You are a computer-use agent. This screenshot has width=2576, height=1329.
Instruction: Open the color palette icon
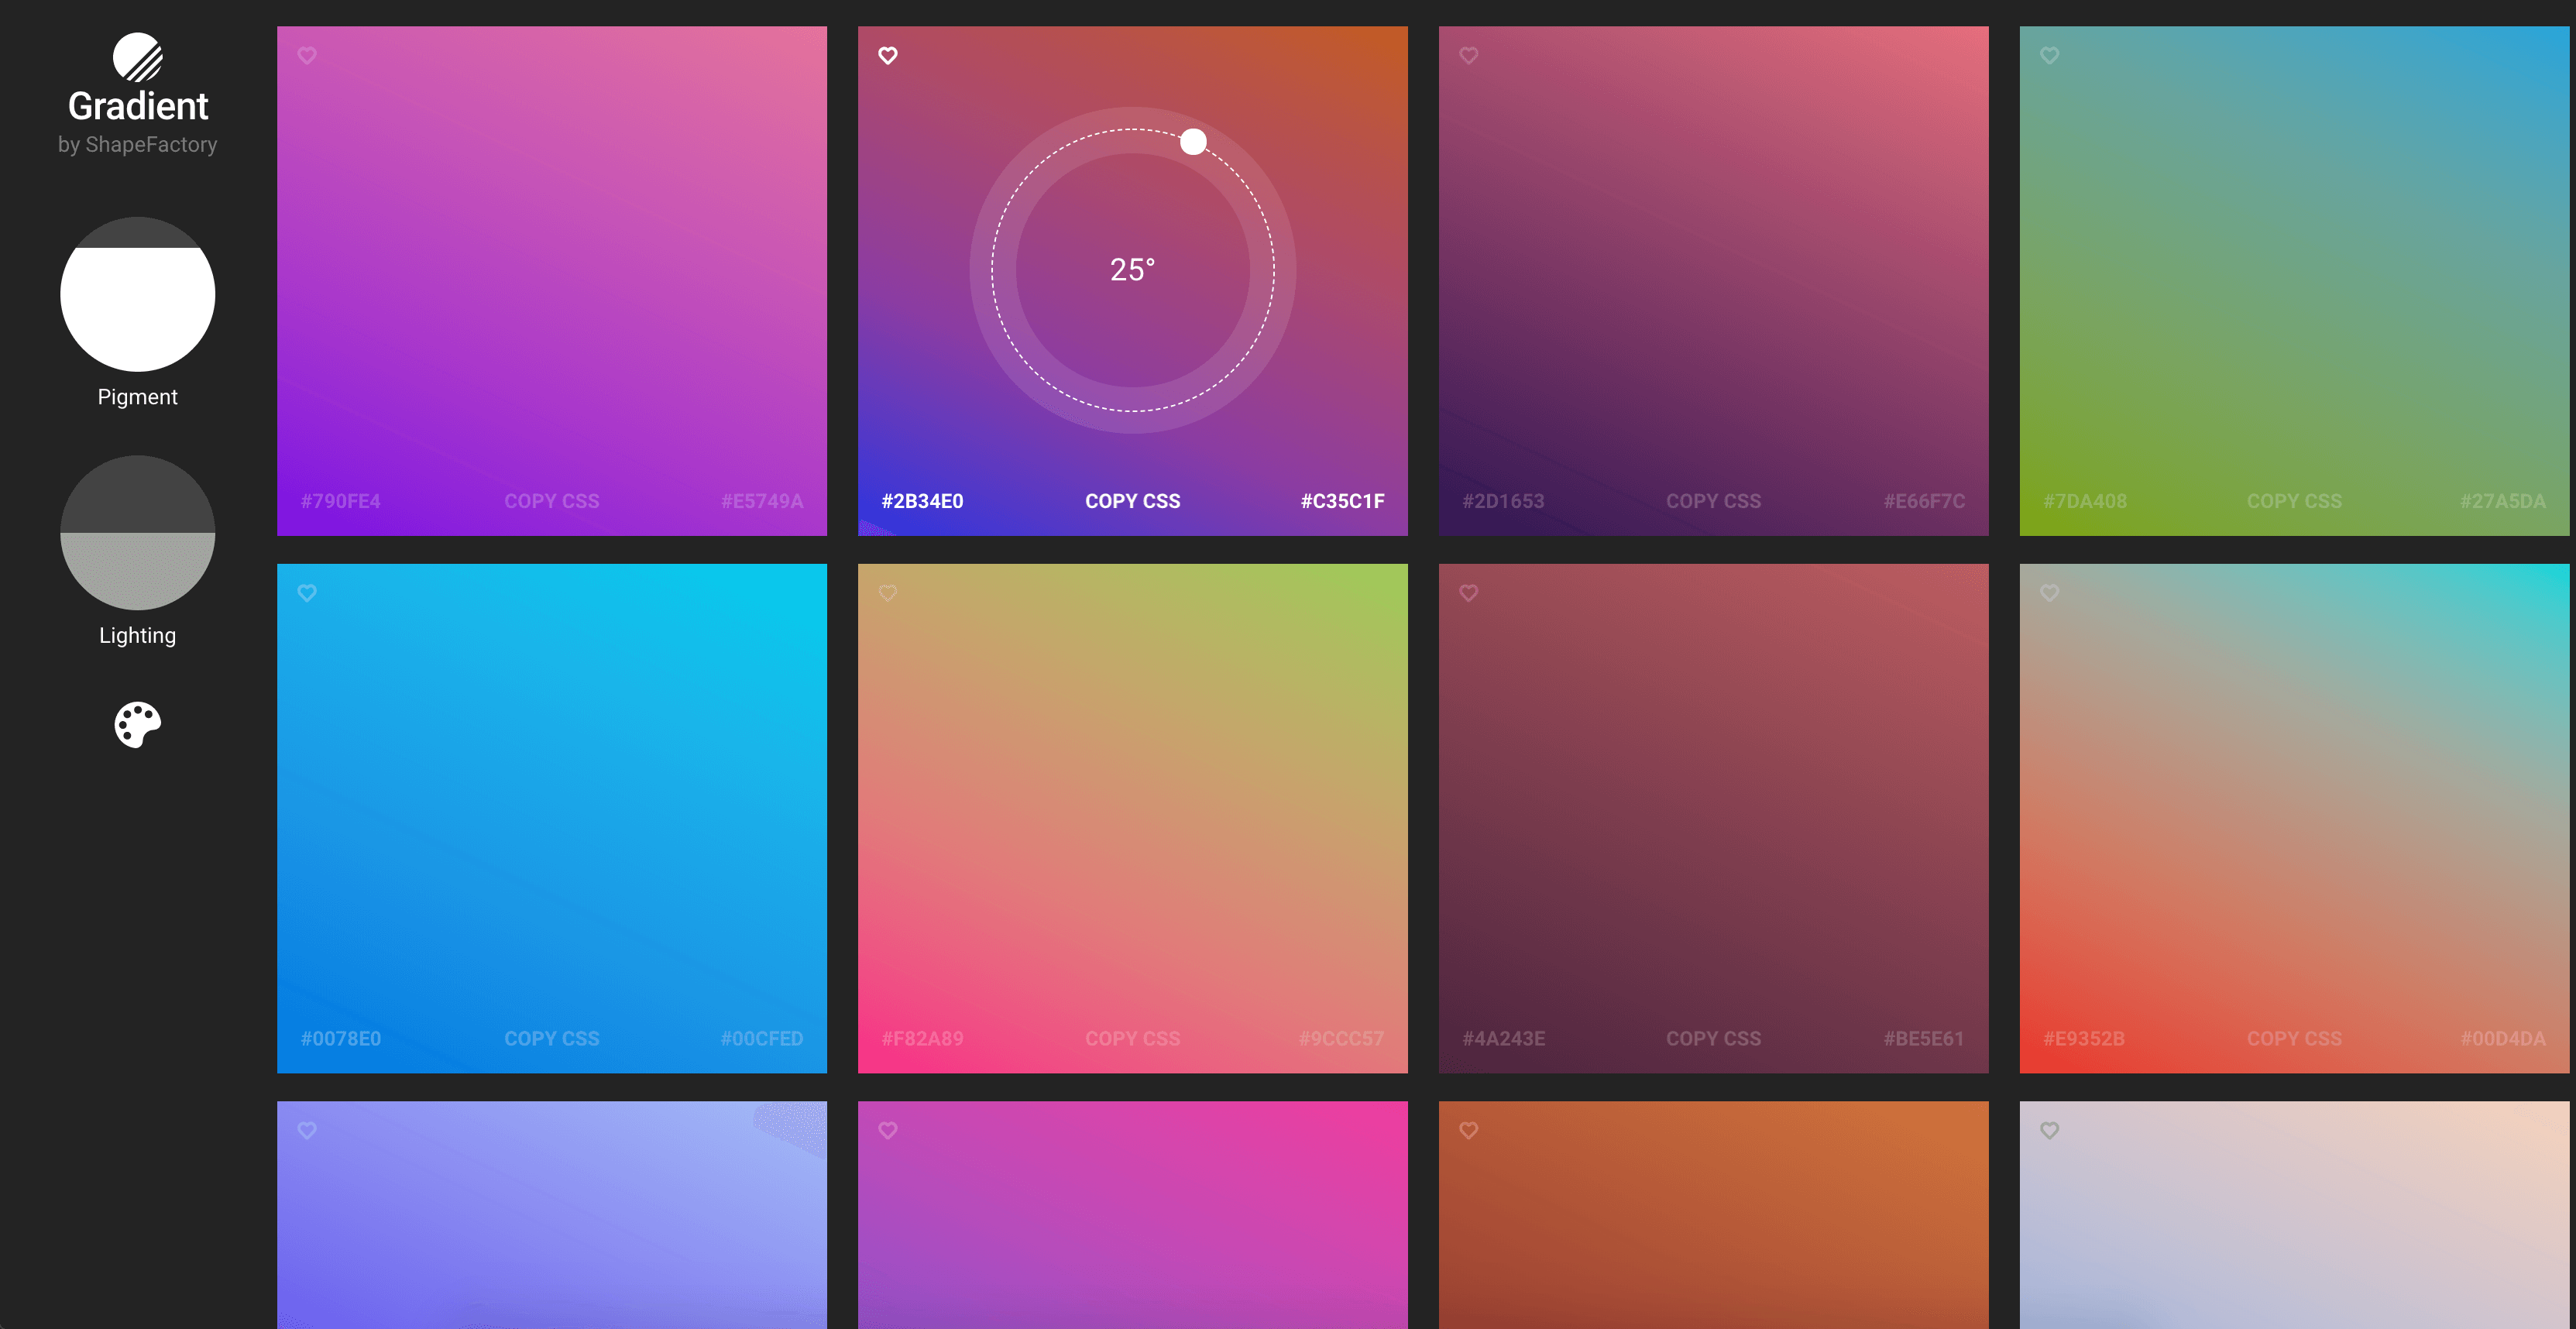138,724
